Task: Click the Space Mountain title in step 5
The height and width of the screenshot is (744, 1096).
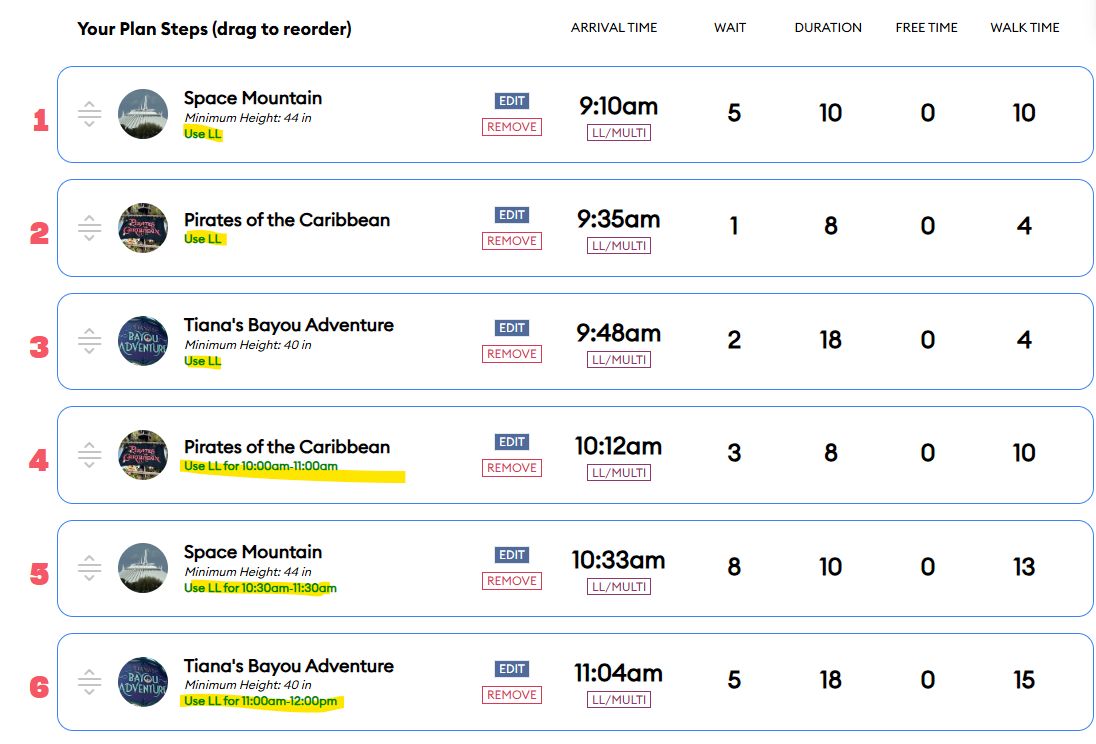Action: pos(252,552)
